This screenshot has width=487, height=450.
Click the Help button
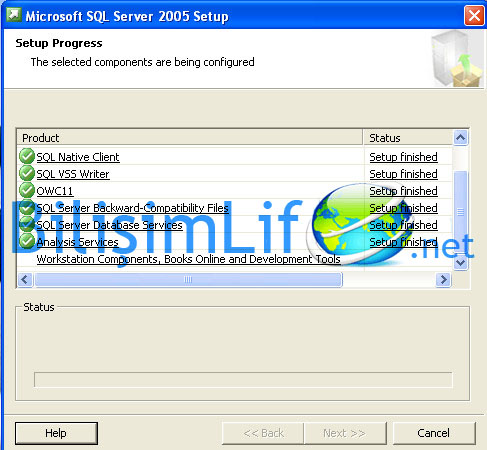tap(56, 433)
